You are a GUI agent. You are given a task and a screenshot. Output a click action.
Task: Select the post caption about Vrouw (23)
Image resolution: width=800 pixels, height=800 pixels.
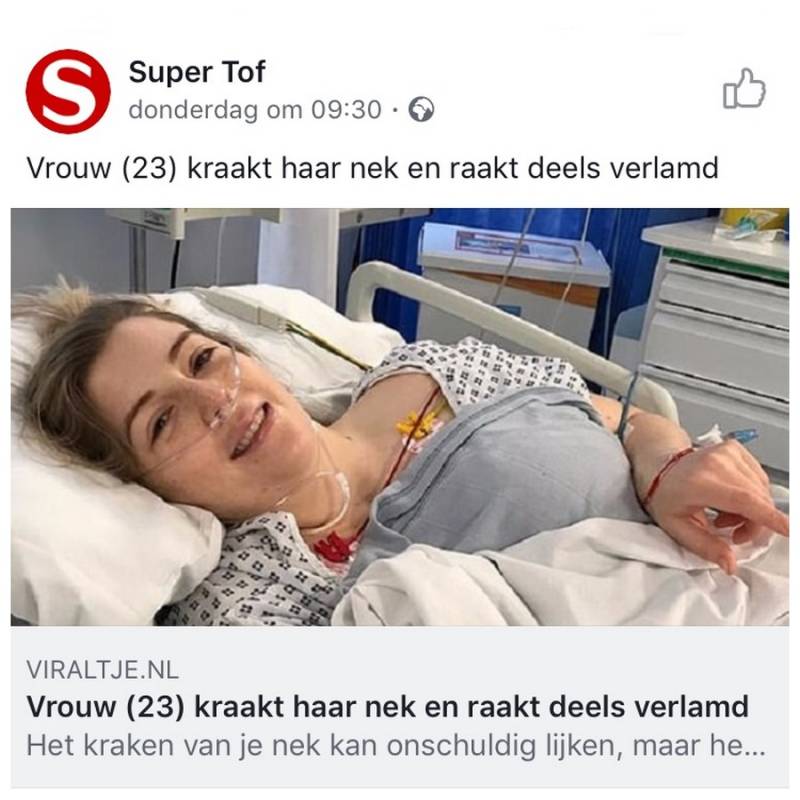coord(372,168)
